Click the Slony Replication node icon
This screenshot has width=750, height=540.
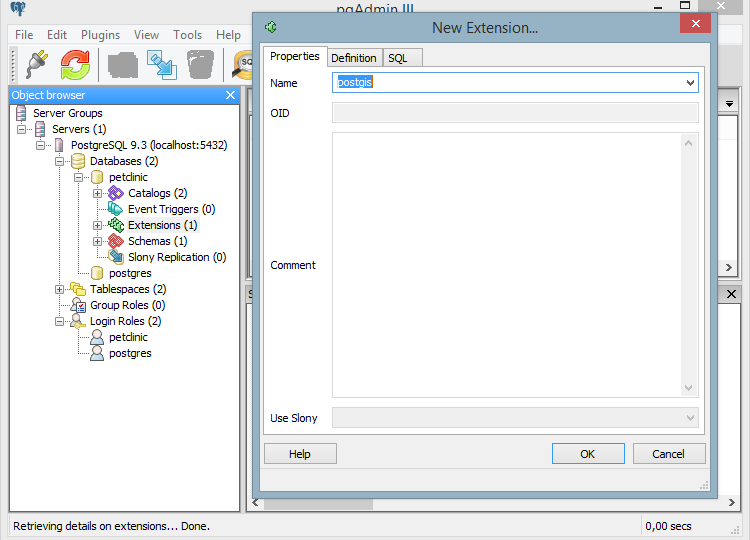[x=116, y=257]
